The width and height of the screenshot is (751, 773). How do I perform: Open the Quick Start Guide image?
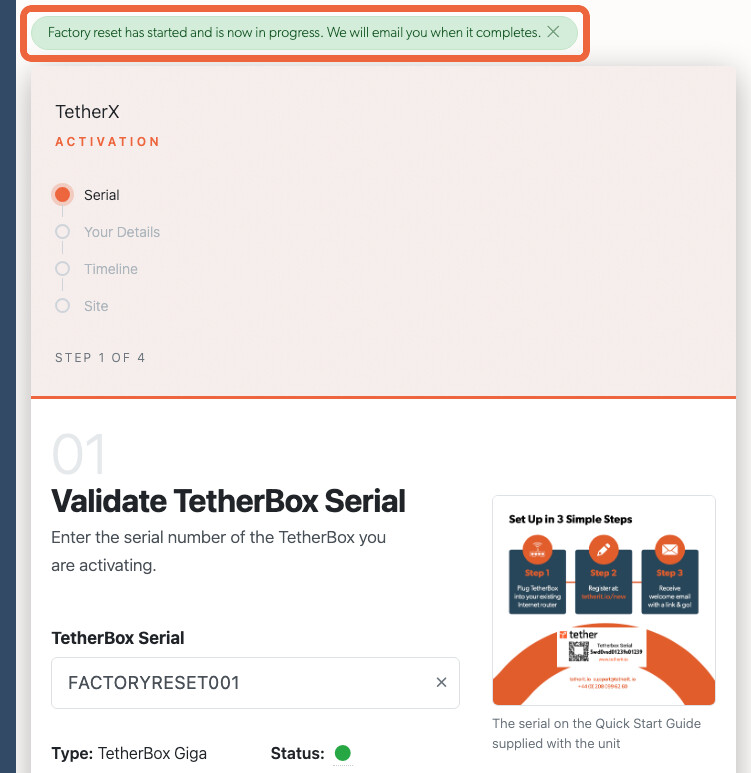(x=604, y=600)
